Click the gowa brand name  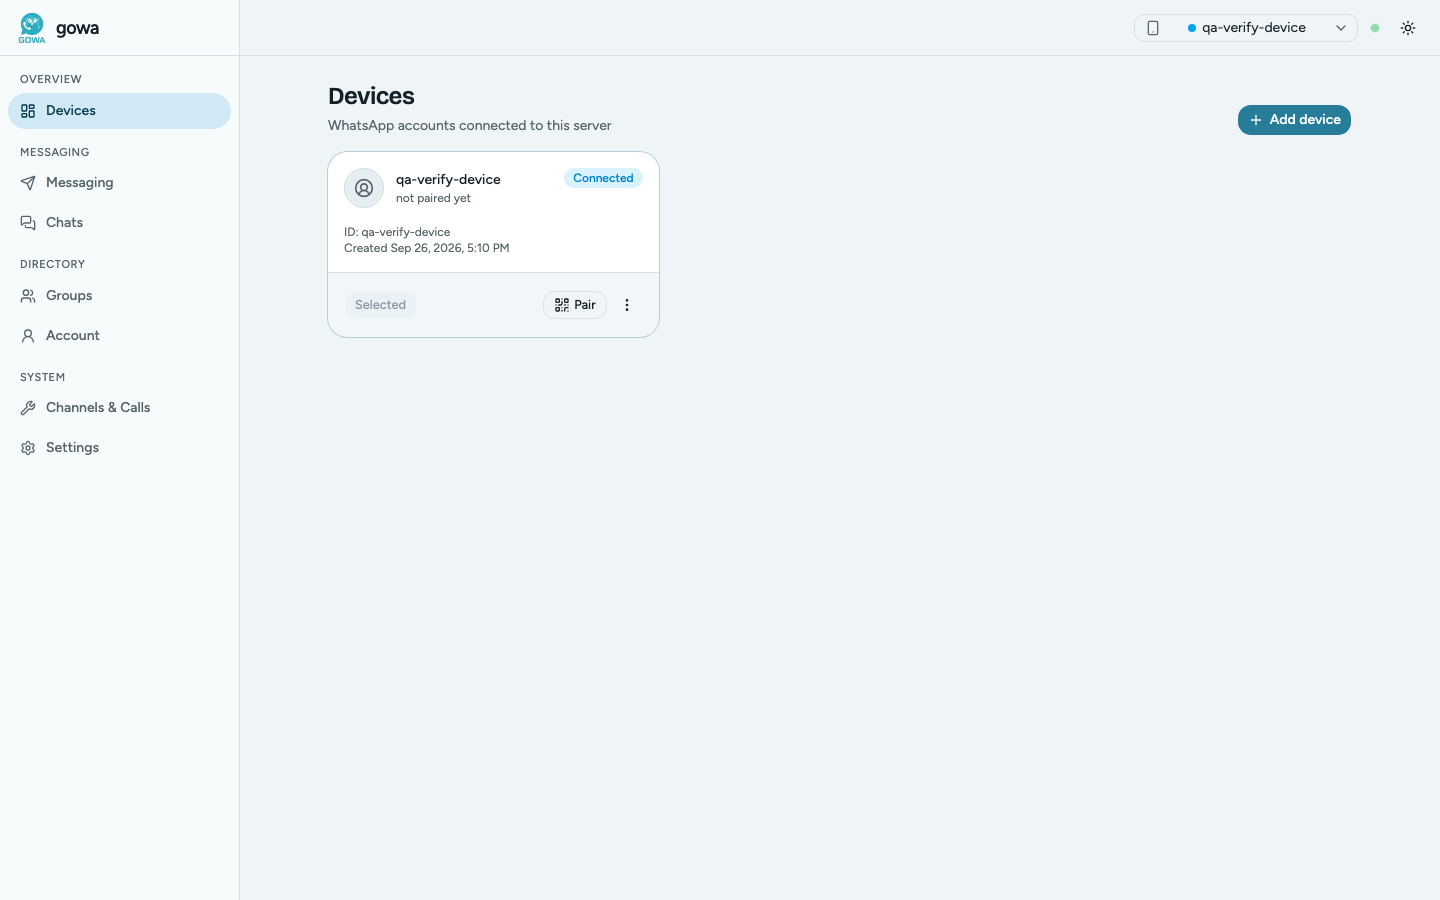[77, 28]
